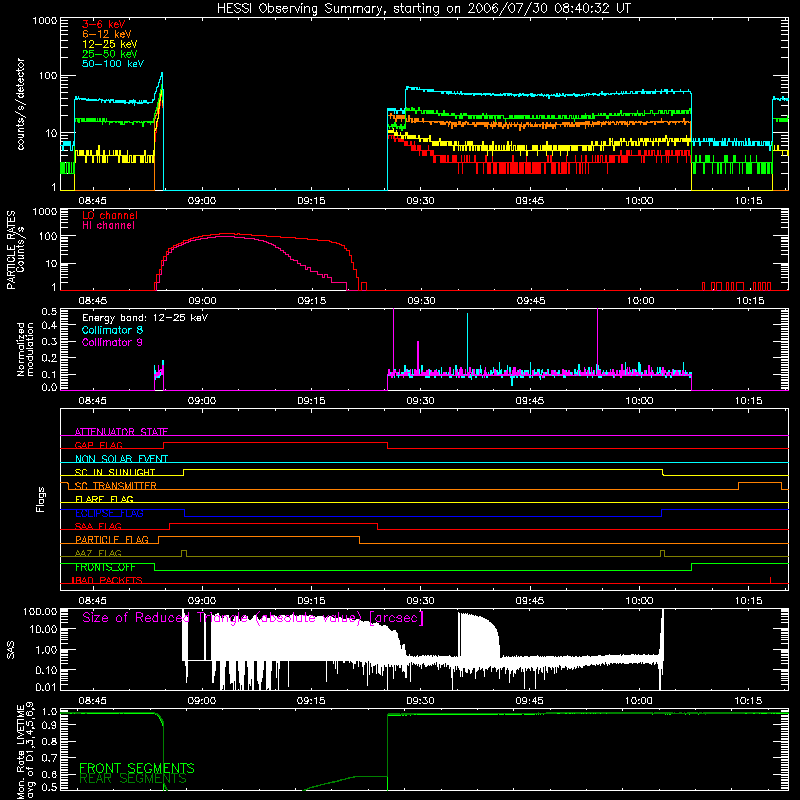Click the tall magenta Collimator 9 spike near 09:54
The height and width of the screenshot is (800, 800).
[597, 339]
